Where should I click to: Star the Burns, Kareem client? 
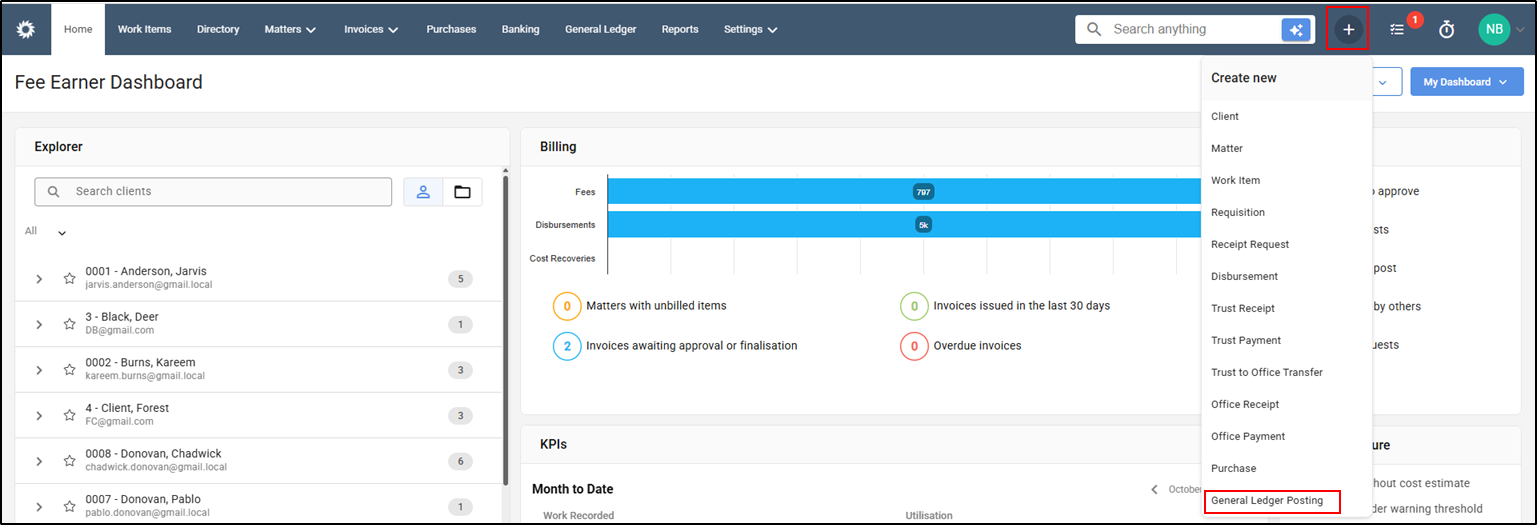70,370
